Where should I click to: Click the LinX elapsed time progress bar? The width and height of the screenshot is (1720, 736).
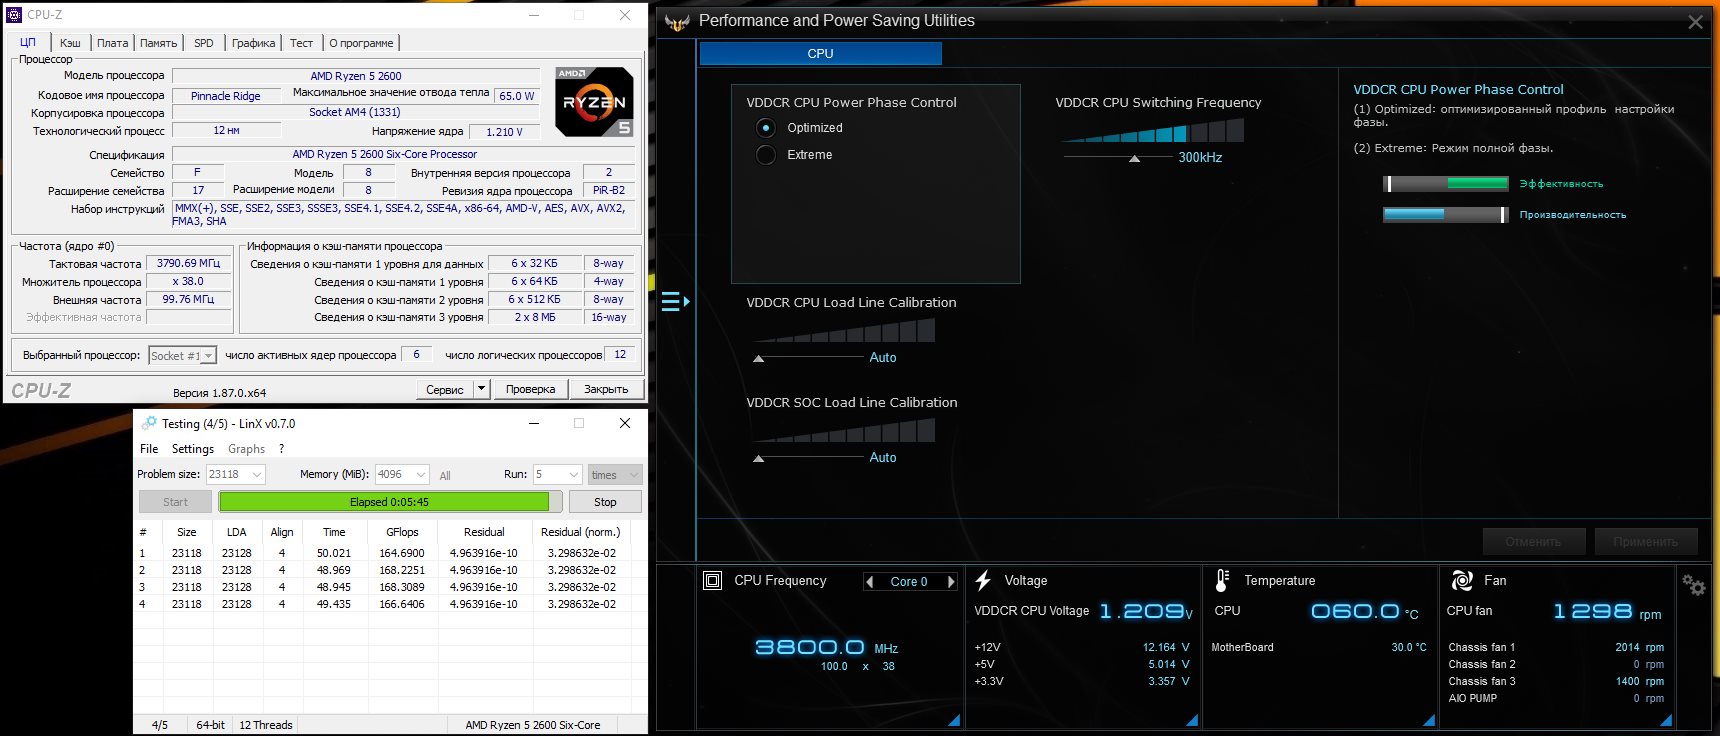(x=389, y=502)
